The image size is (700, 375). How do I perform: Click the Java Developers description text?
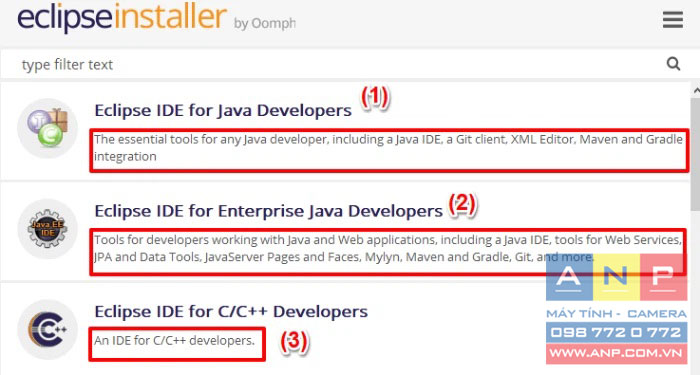coord(388,148)
